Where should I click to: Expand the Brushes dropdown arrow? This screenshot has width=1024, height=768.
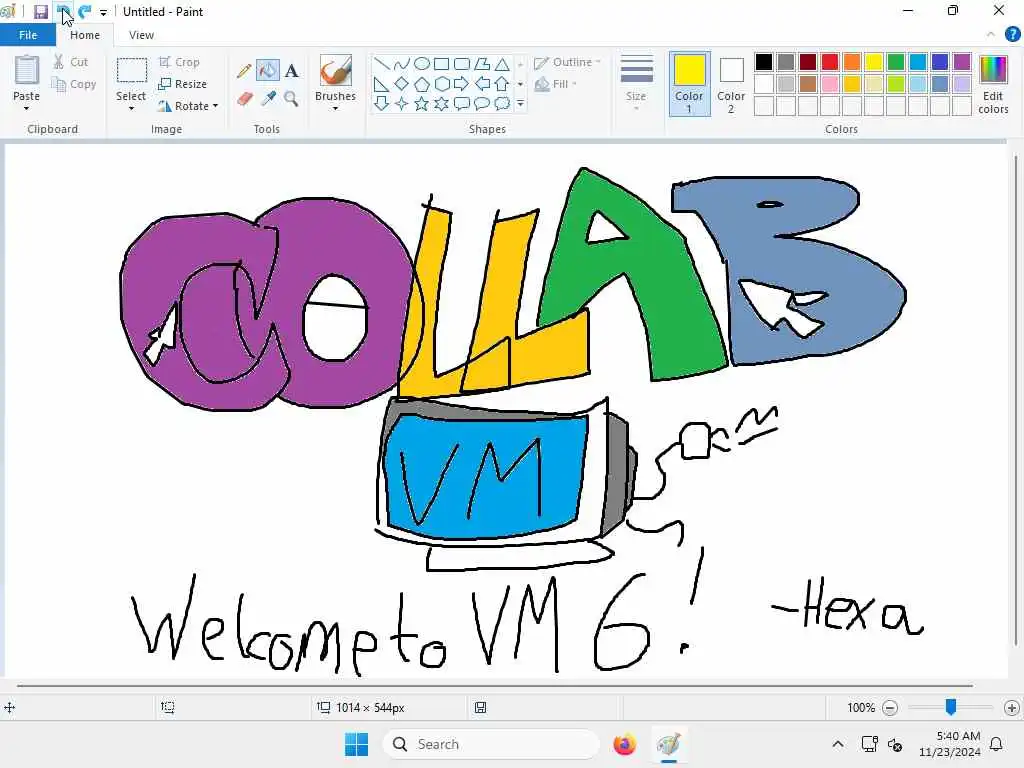click(336, 108)
